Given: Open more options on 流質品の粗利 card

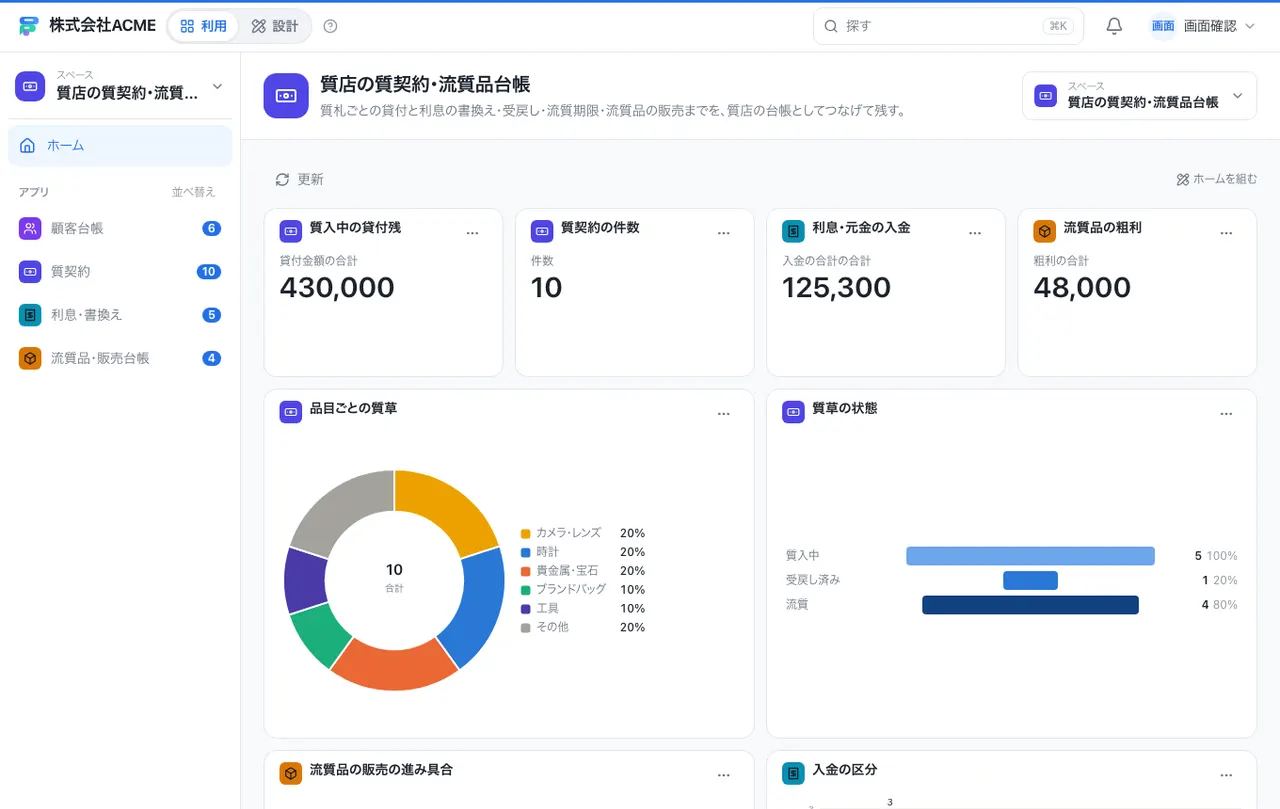Looking at the screenshot, I should (1226, 232).
